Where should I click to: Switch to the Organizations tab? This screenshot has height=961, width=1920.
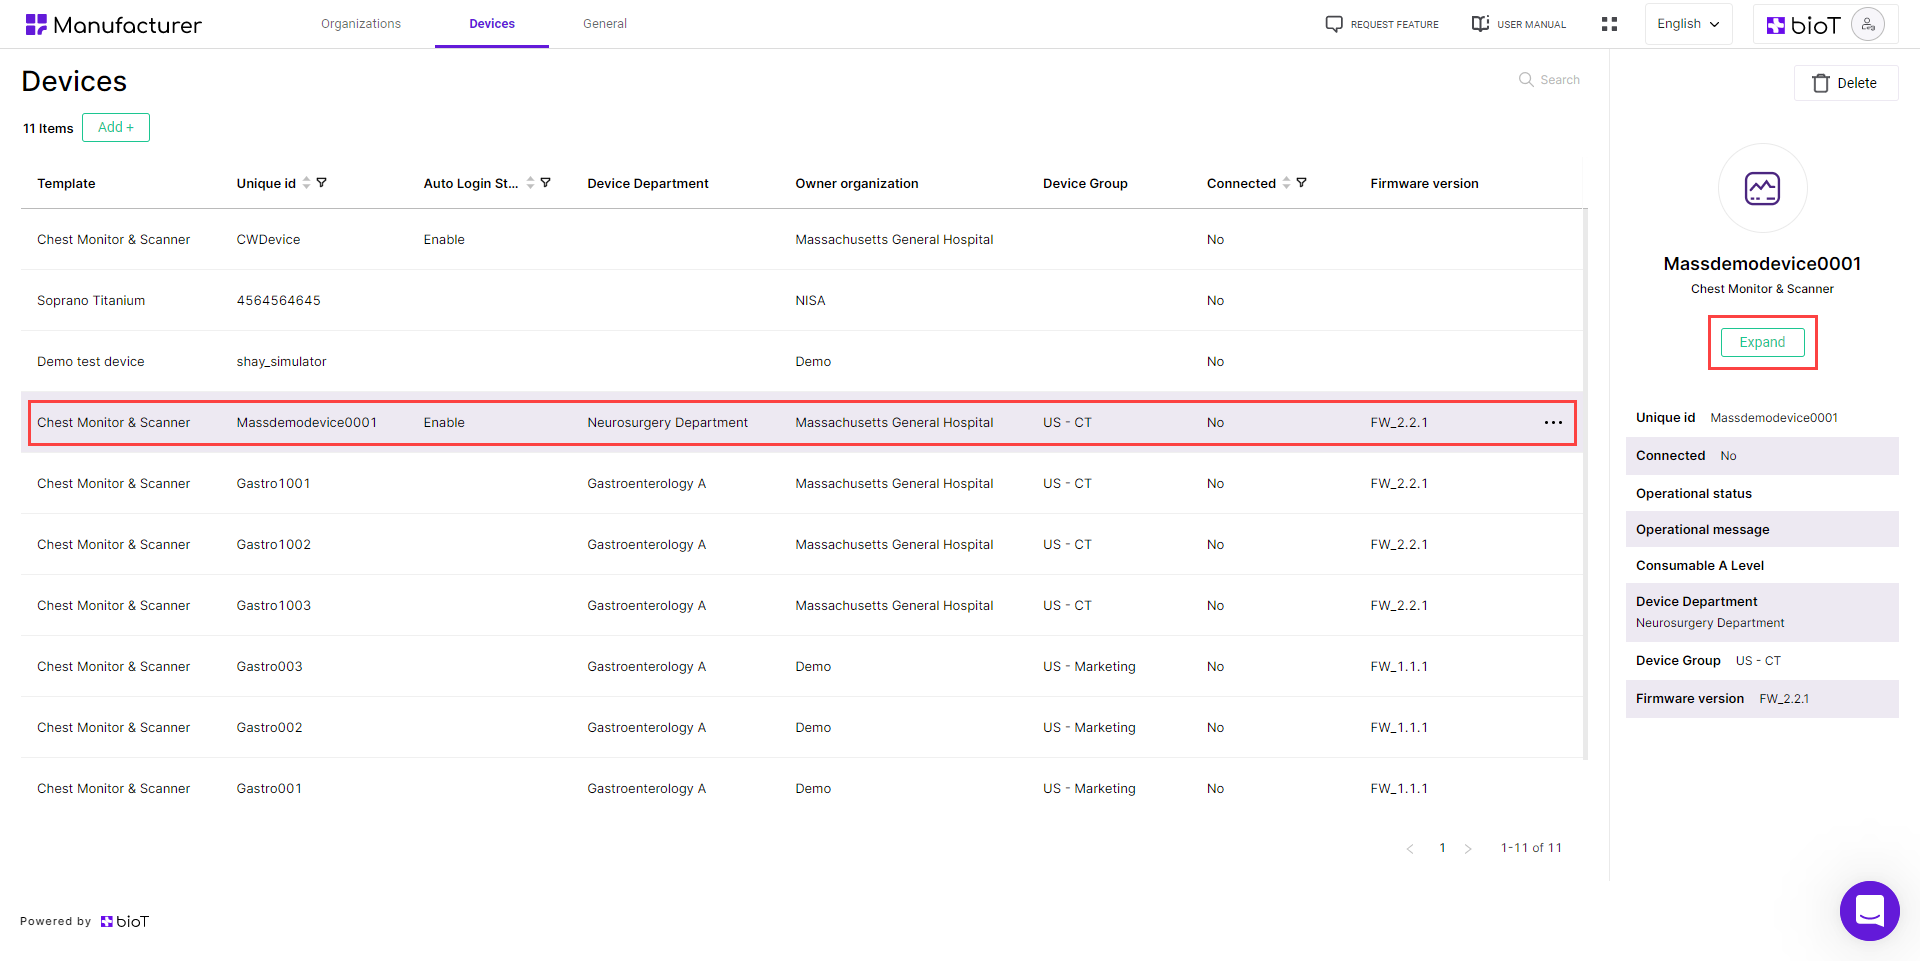click(x=361, y=24)
